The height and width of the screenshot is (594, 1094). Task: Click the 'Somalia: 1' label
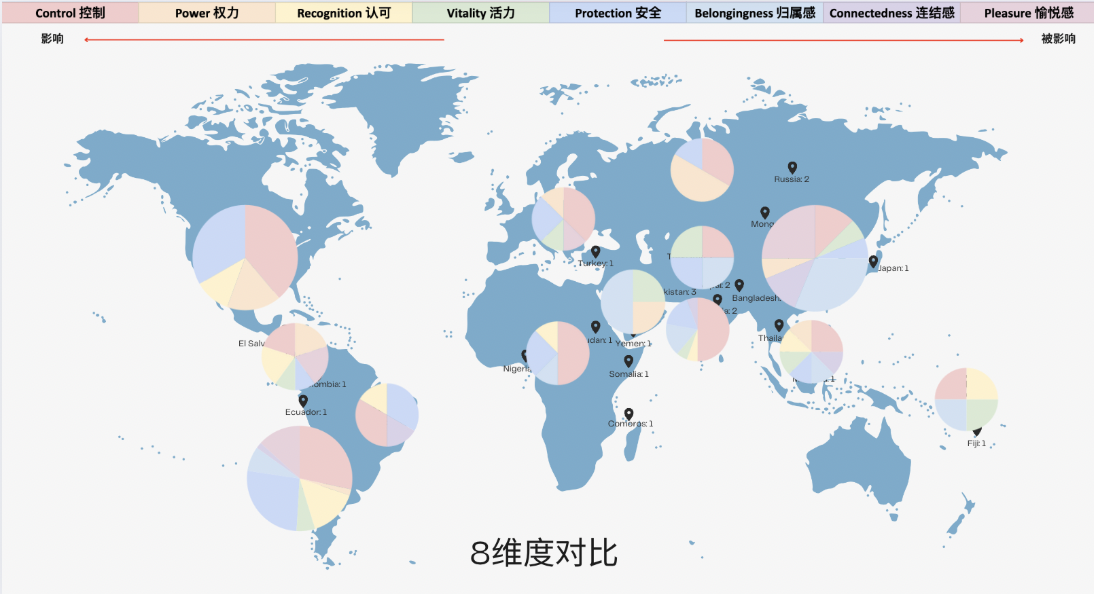pyautogui.click(x=629, y=374)
